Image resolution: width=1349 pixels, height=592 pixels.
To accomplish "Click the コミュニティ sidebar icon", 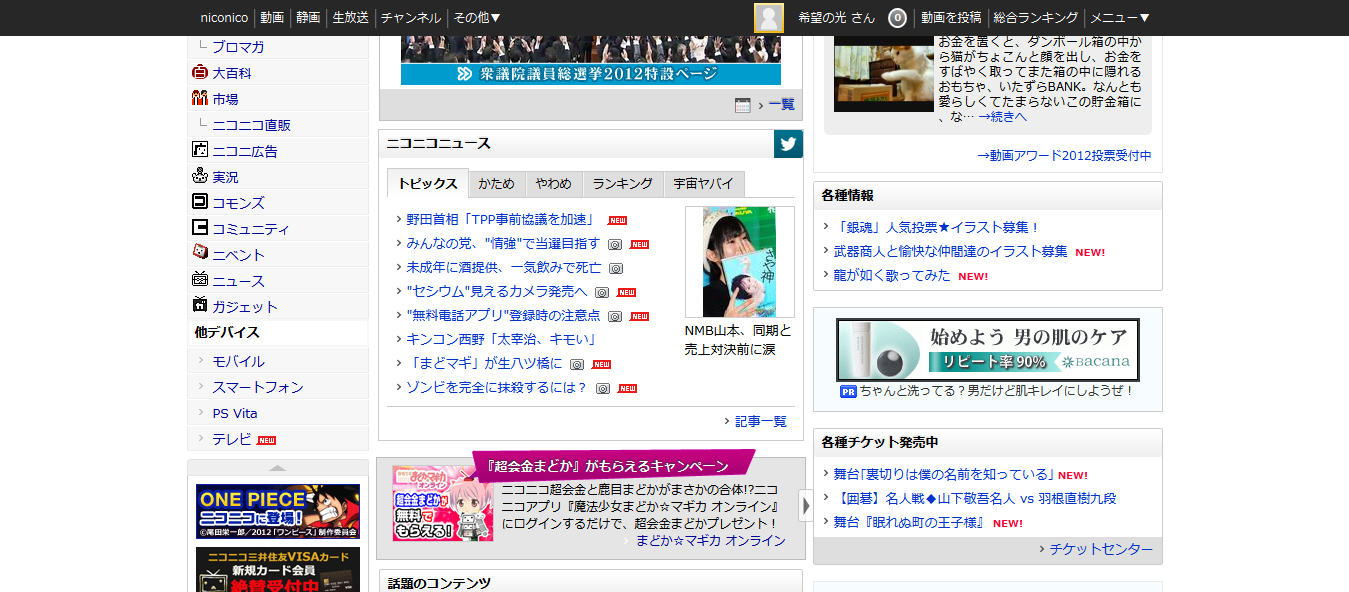I will click(199, 228).
